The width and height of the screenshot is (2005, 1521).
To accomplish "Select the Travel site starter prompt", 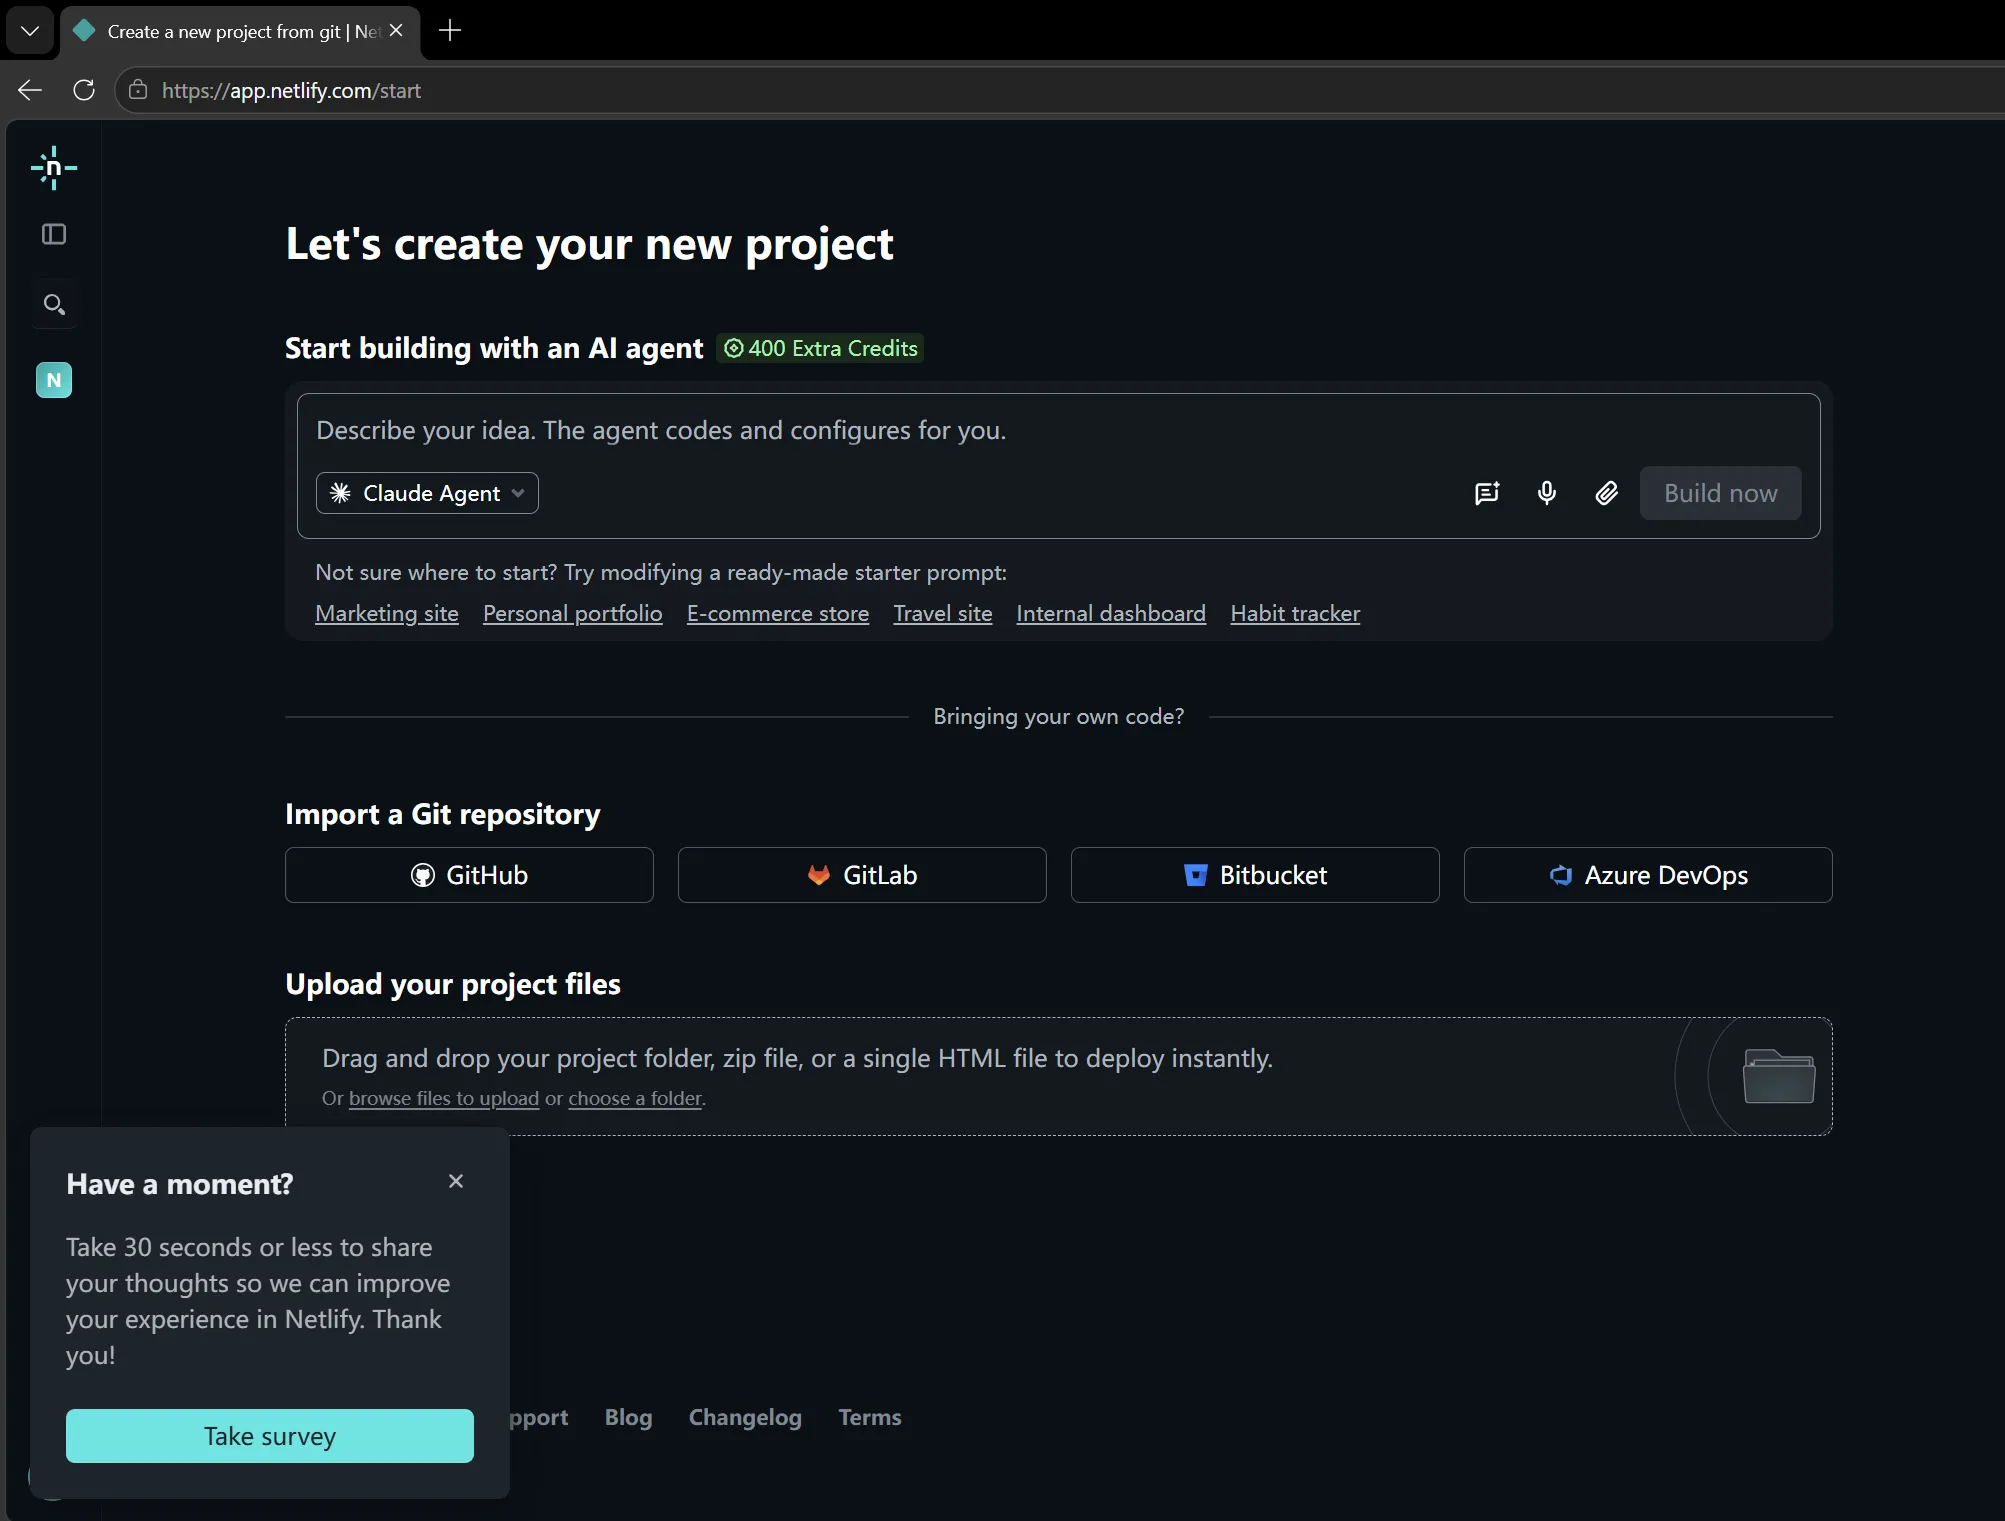I will pyautogui.click(x=943, y=613).
